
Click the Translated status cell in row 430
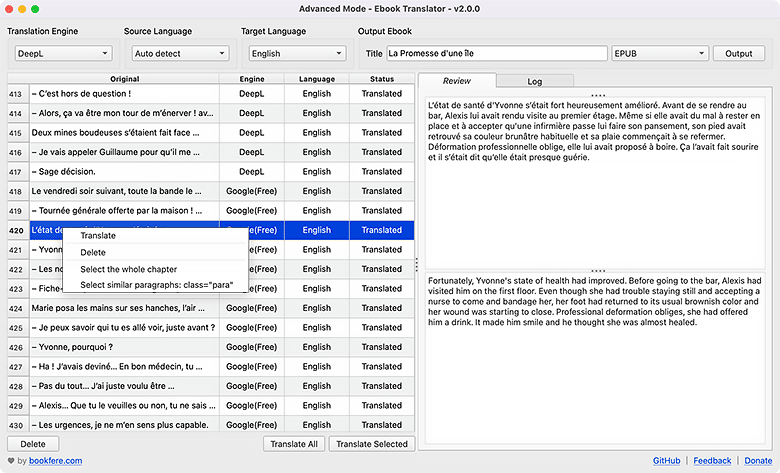[x=382, y=425]
